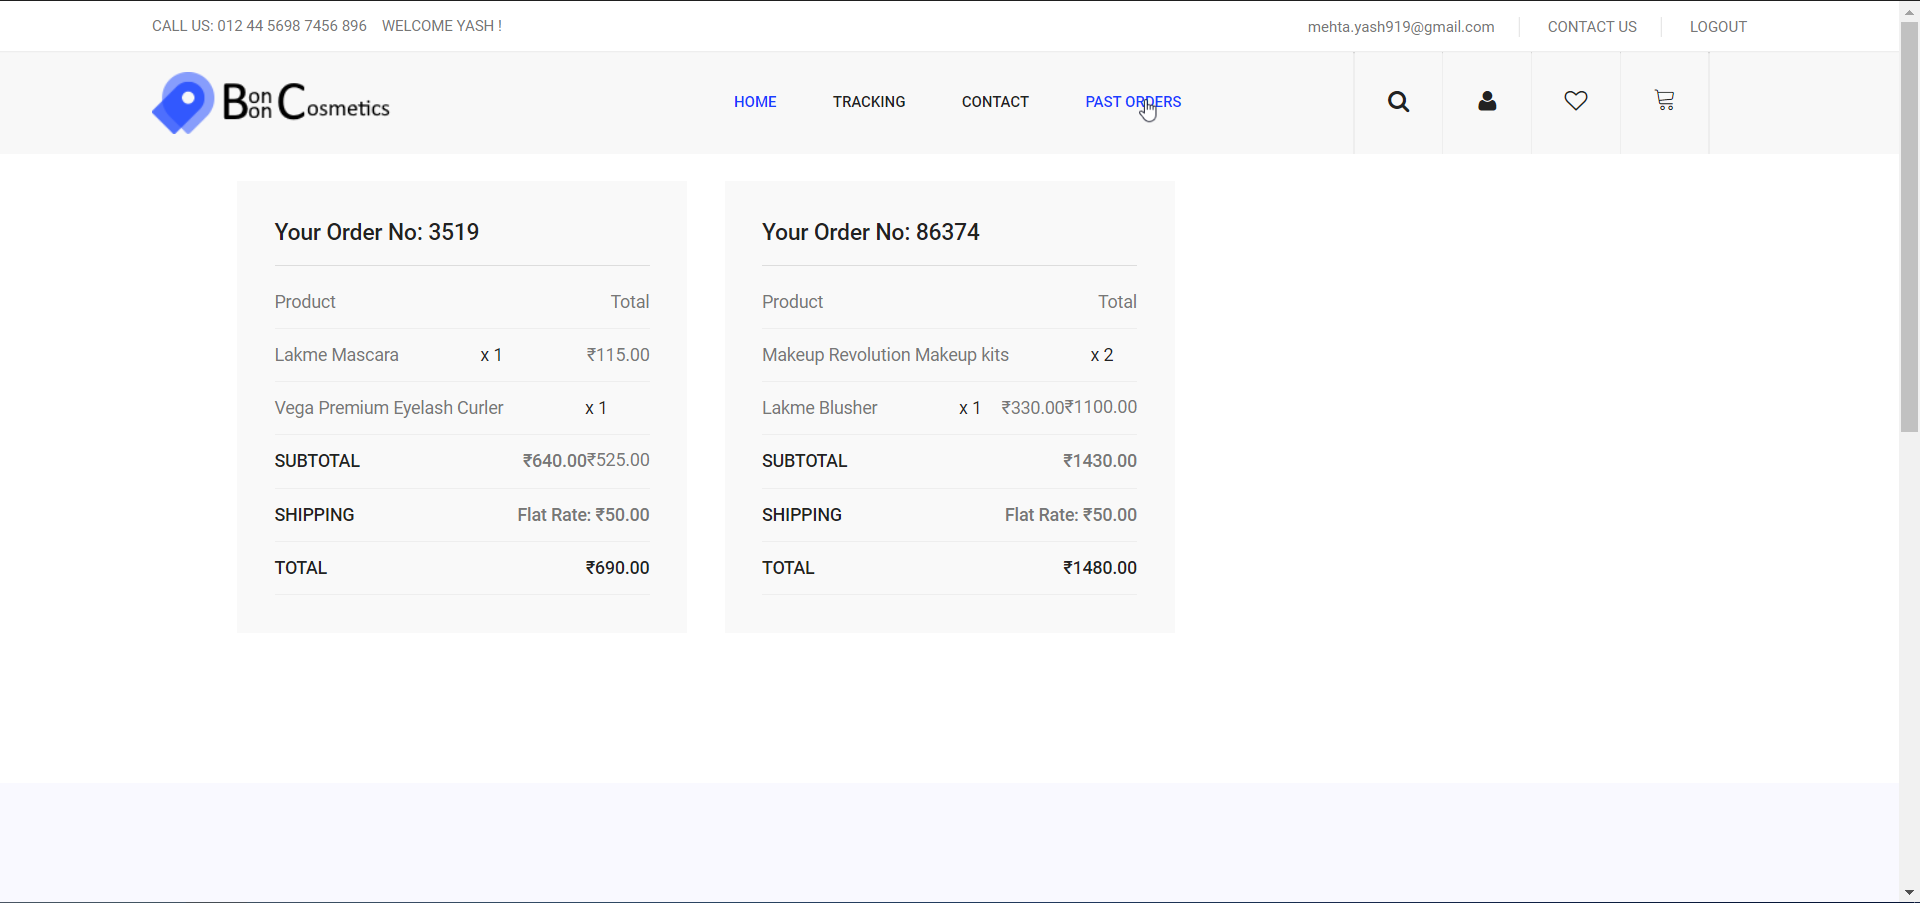
Task: Open the PAST ORDERS menu item
Action: (x=1133, y=102)
